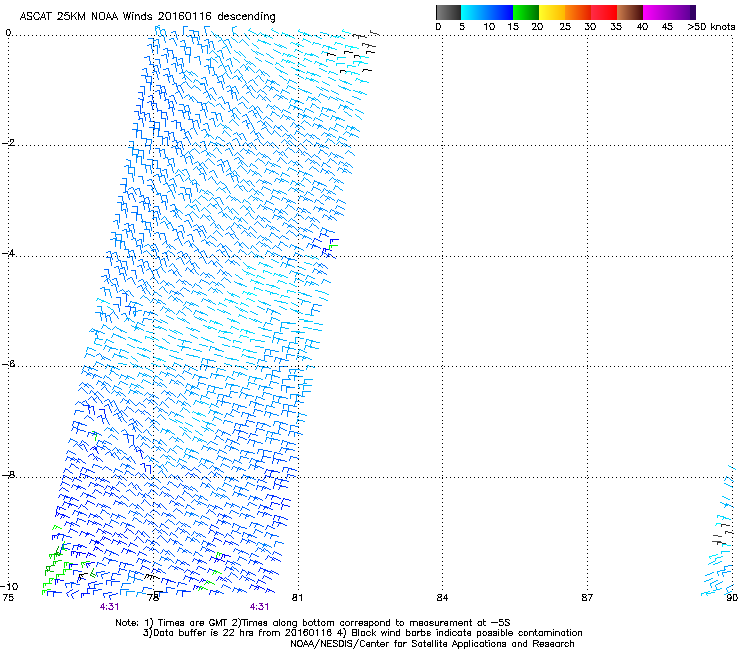Viewport: 740px width, 650px height.
Task: Click the magenta 40-45 knots color segment
Action: click(x=656, y=12)
